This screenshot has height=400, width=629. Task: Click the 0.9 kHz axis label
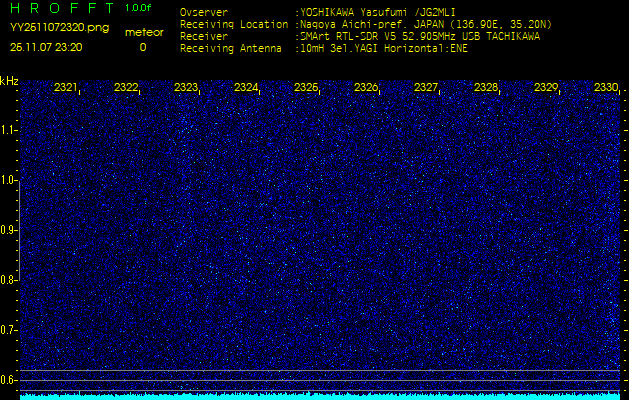[x=9, y=230]
